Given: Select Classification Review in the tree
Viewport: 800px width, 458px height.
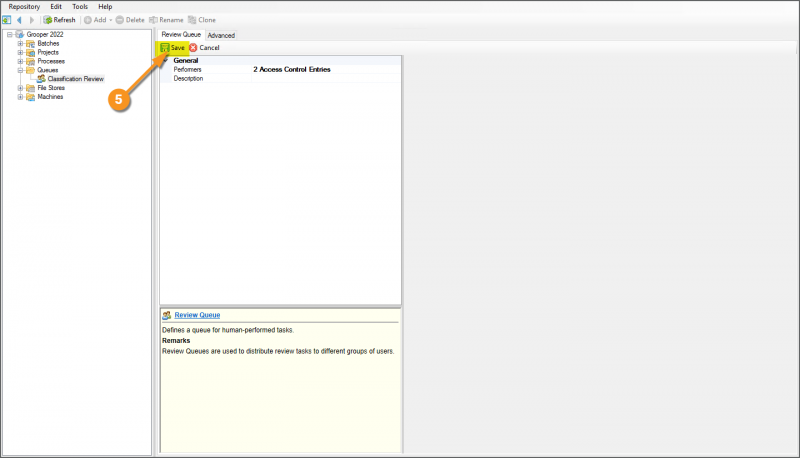Looking at the screenshot, I should (x=76, y=79).
